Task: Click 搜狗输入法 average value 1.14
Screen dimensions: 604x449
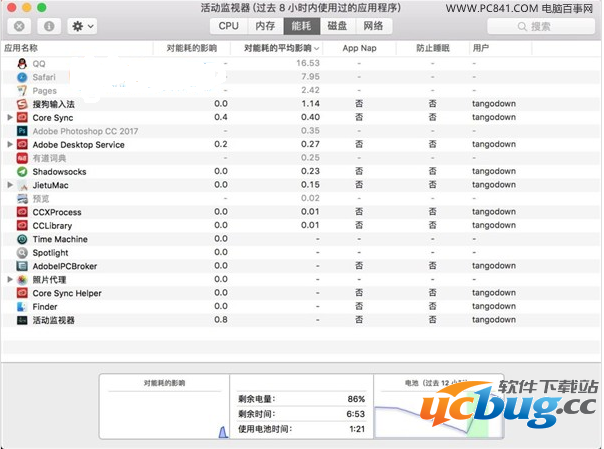Action: pos(310,104)
